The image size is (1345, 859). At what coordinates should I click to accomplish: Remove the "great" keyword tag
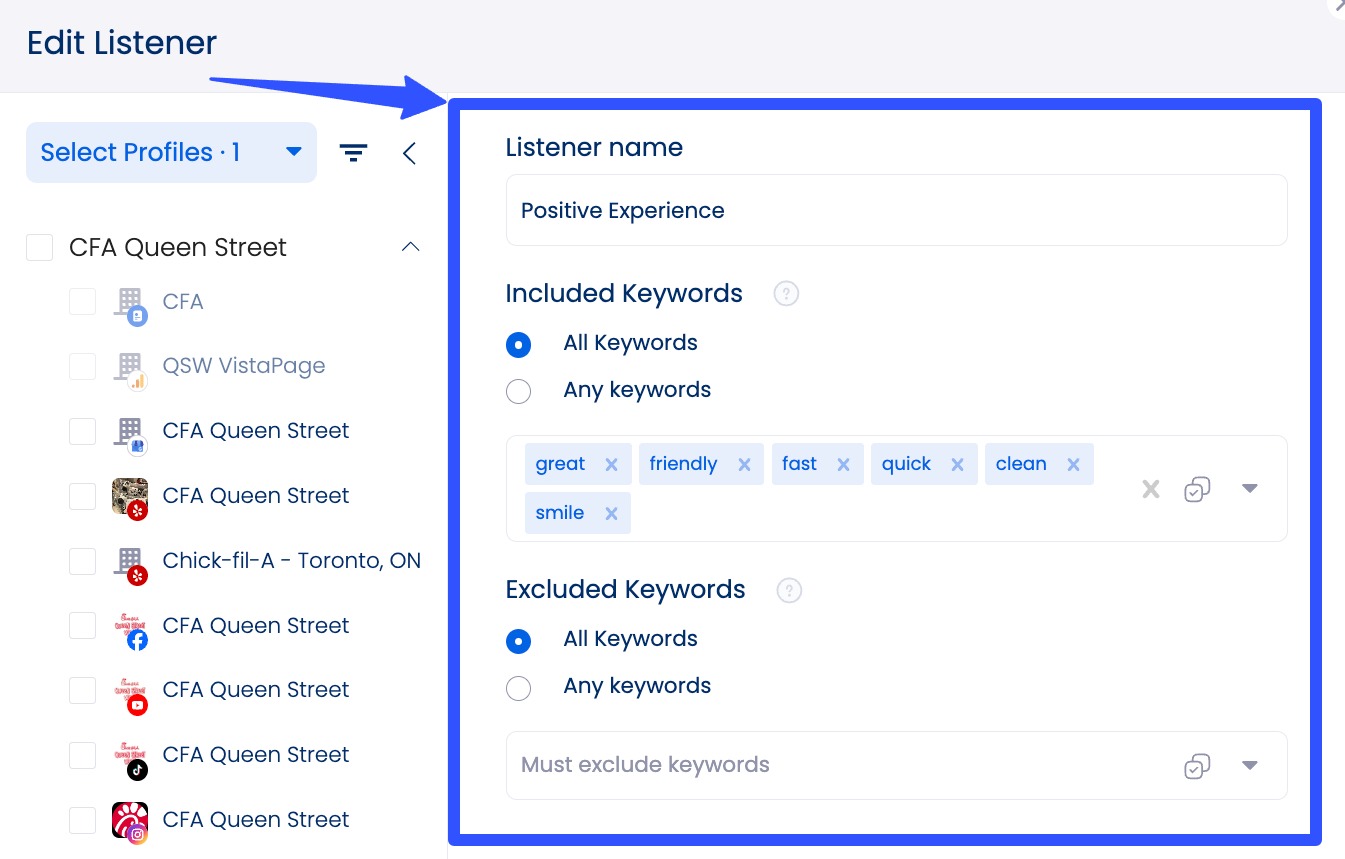pos(611,464)
